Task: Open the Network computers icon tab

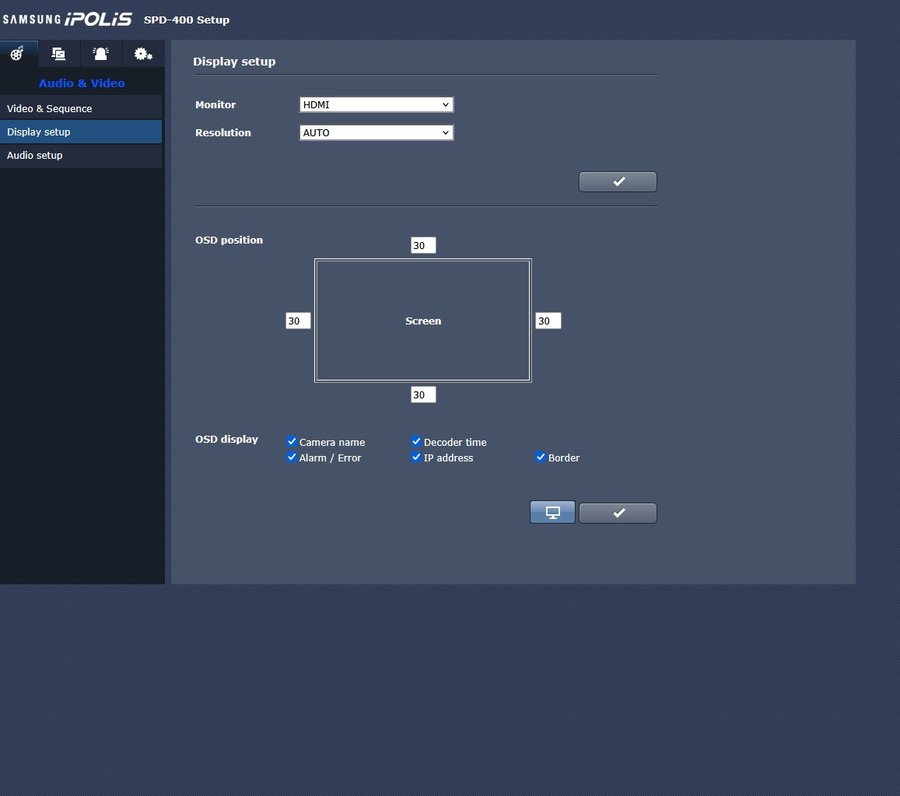Action: pos(59,54)
